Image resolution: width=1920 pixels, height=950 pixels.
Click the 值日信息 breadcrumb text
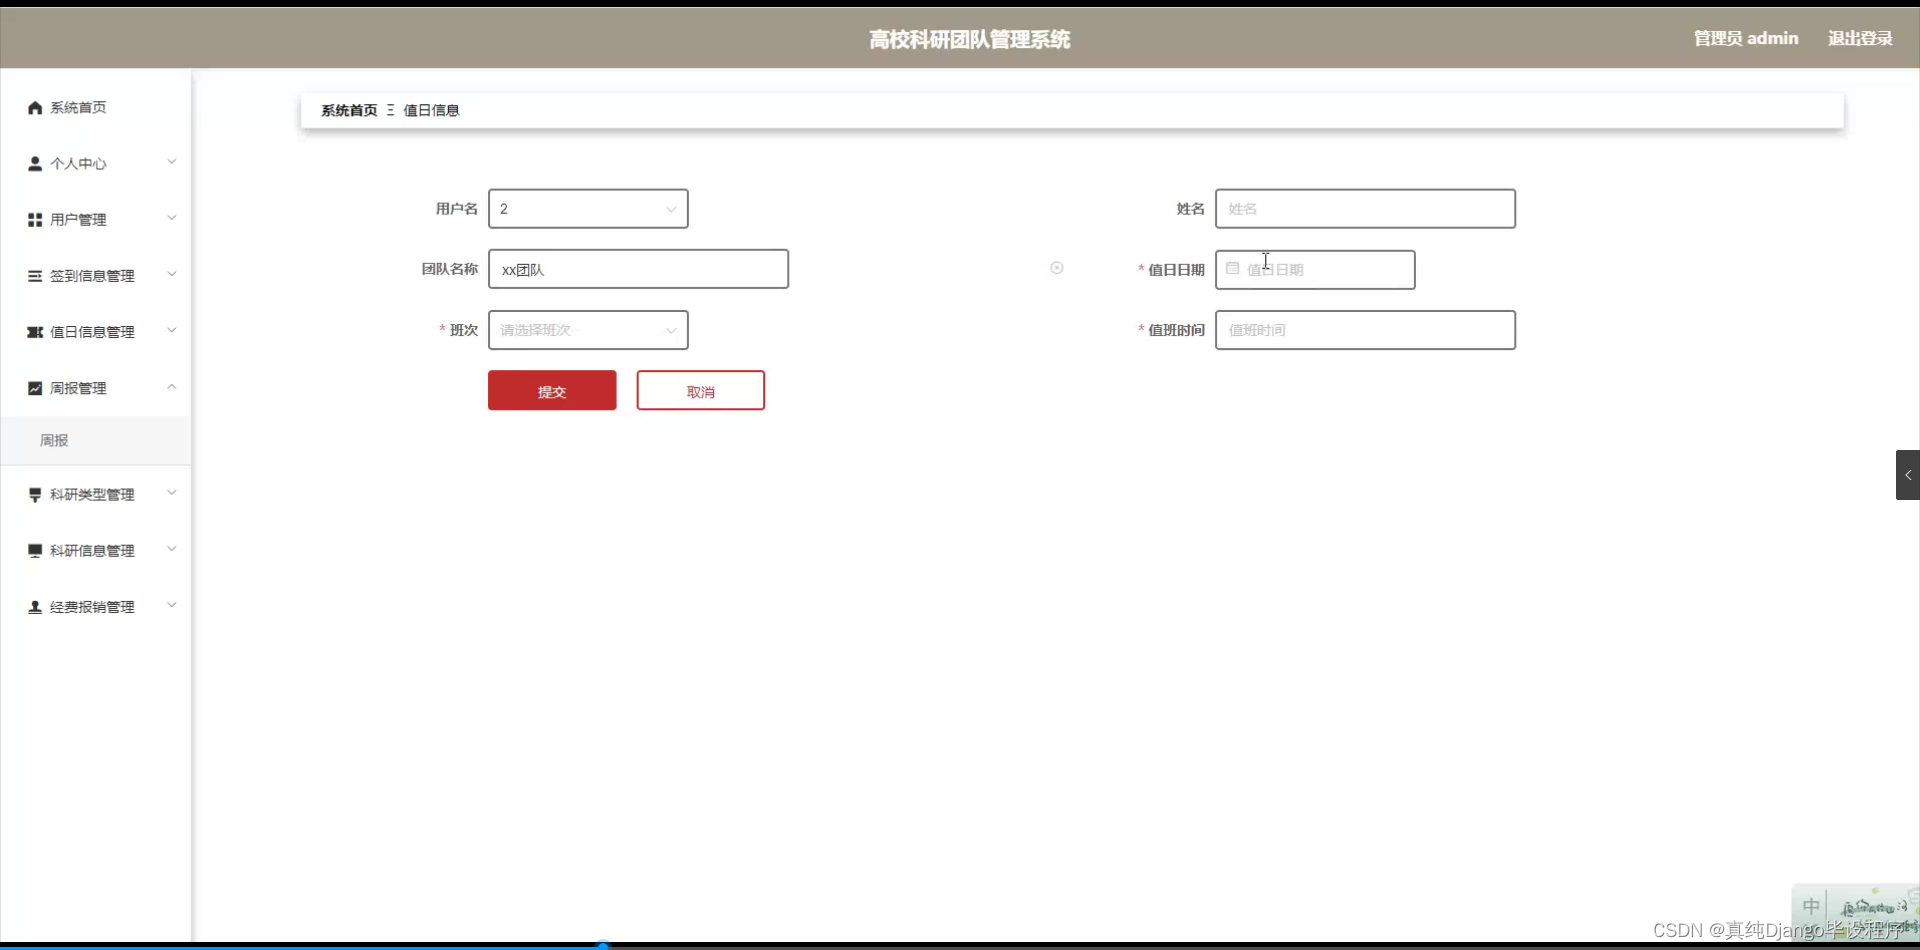coord(431,110)
